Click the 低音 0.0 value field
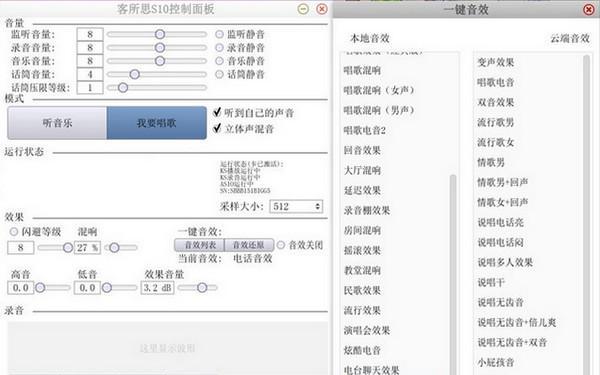 click(87, 288)
